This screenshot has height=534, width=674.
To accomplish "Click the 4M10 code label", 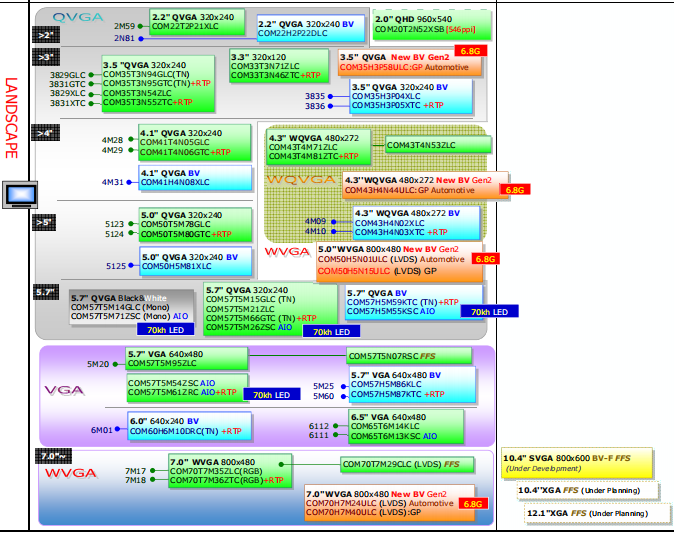I will [x=316, y=231].
